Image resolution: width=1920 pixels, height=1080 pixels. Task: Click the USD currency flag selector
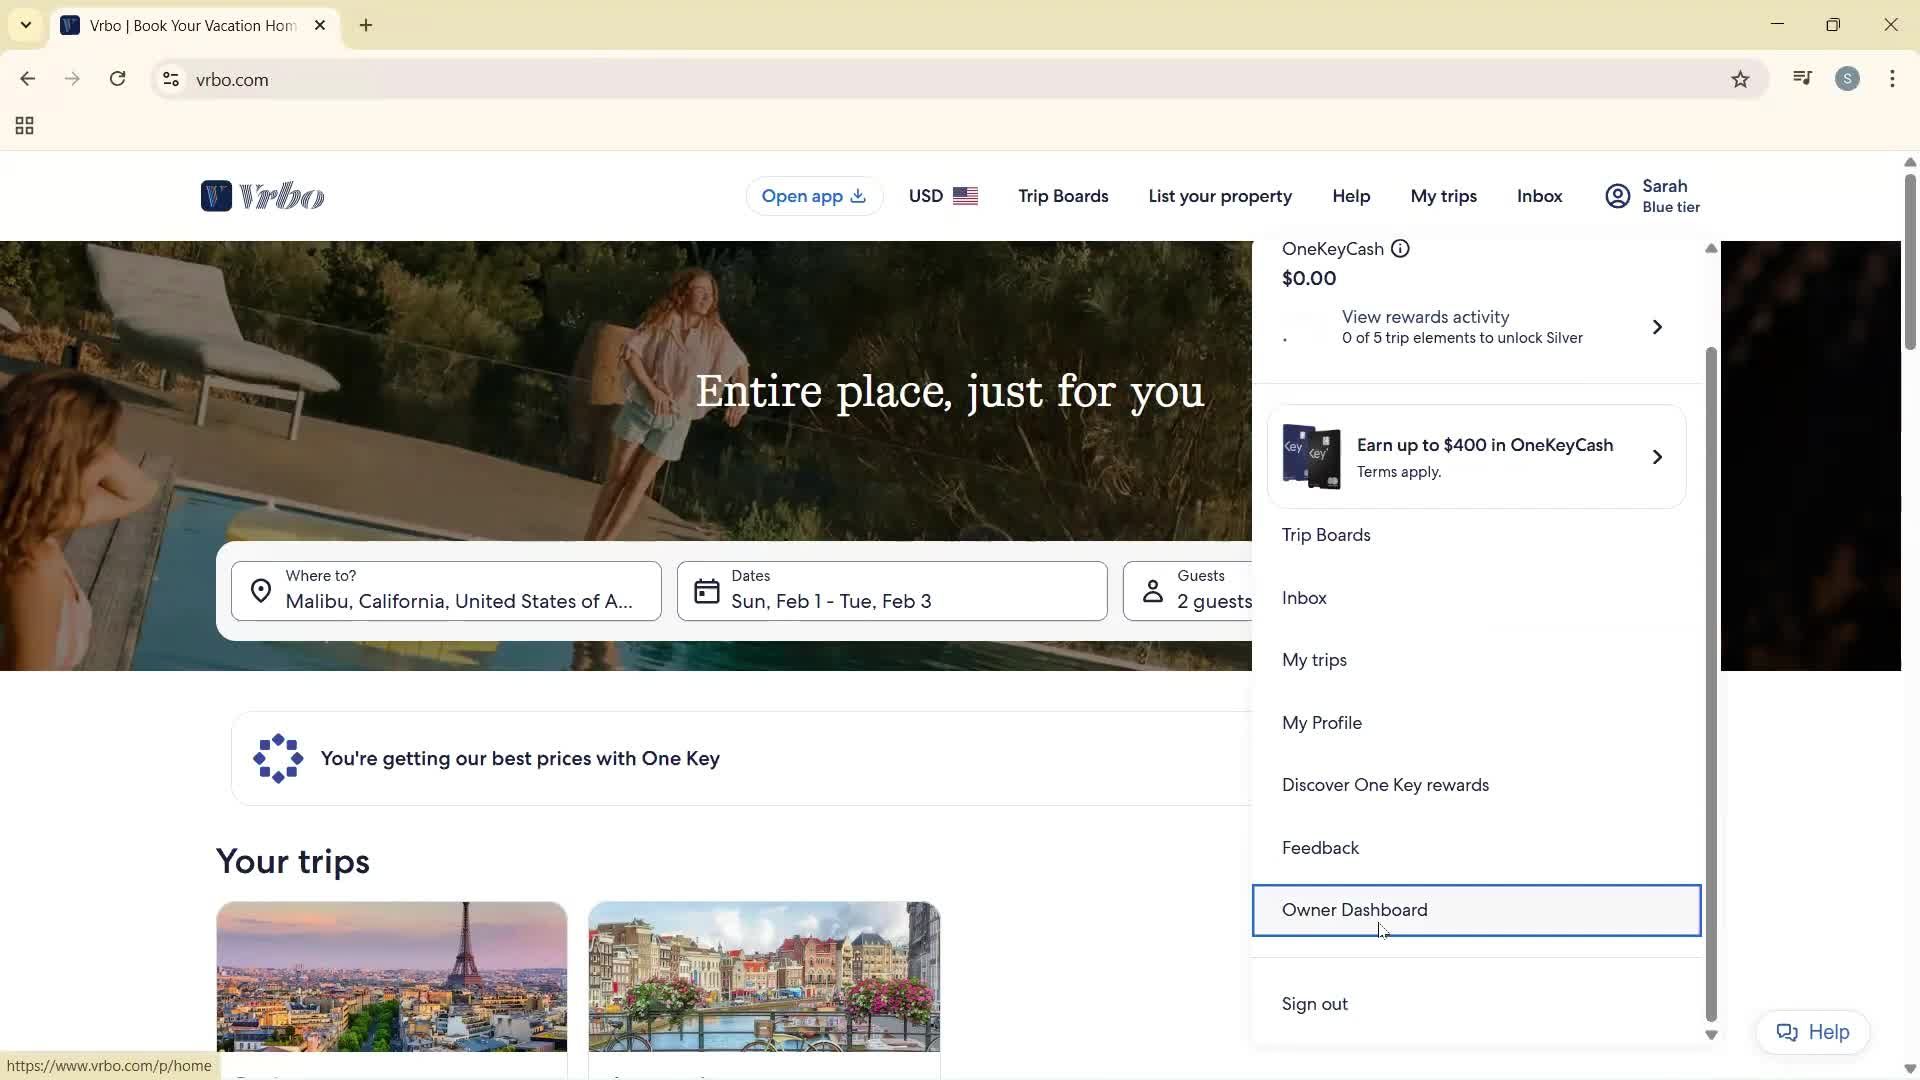(965, 196)
